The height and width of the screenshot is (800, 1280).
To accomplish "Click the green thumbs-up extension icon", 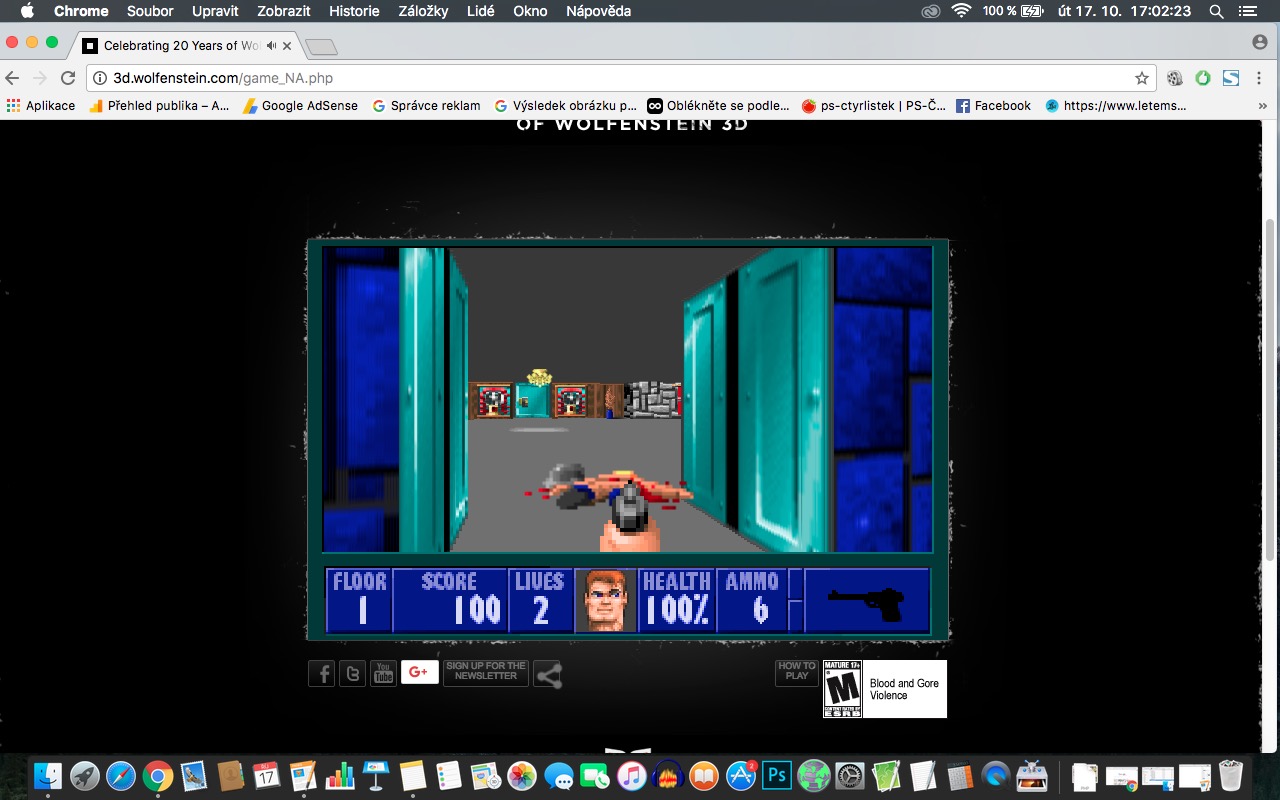I will tap(1203, 78).
